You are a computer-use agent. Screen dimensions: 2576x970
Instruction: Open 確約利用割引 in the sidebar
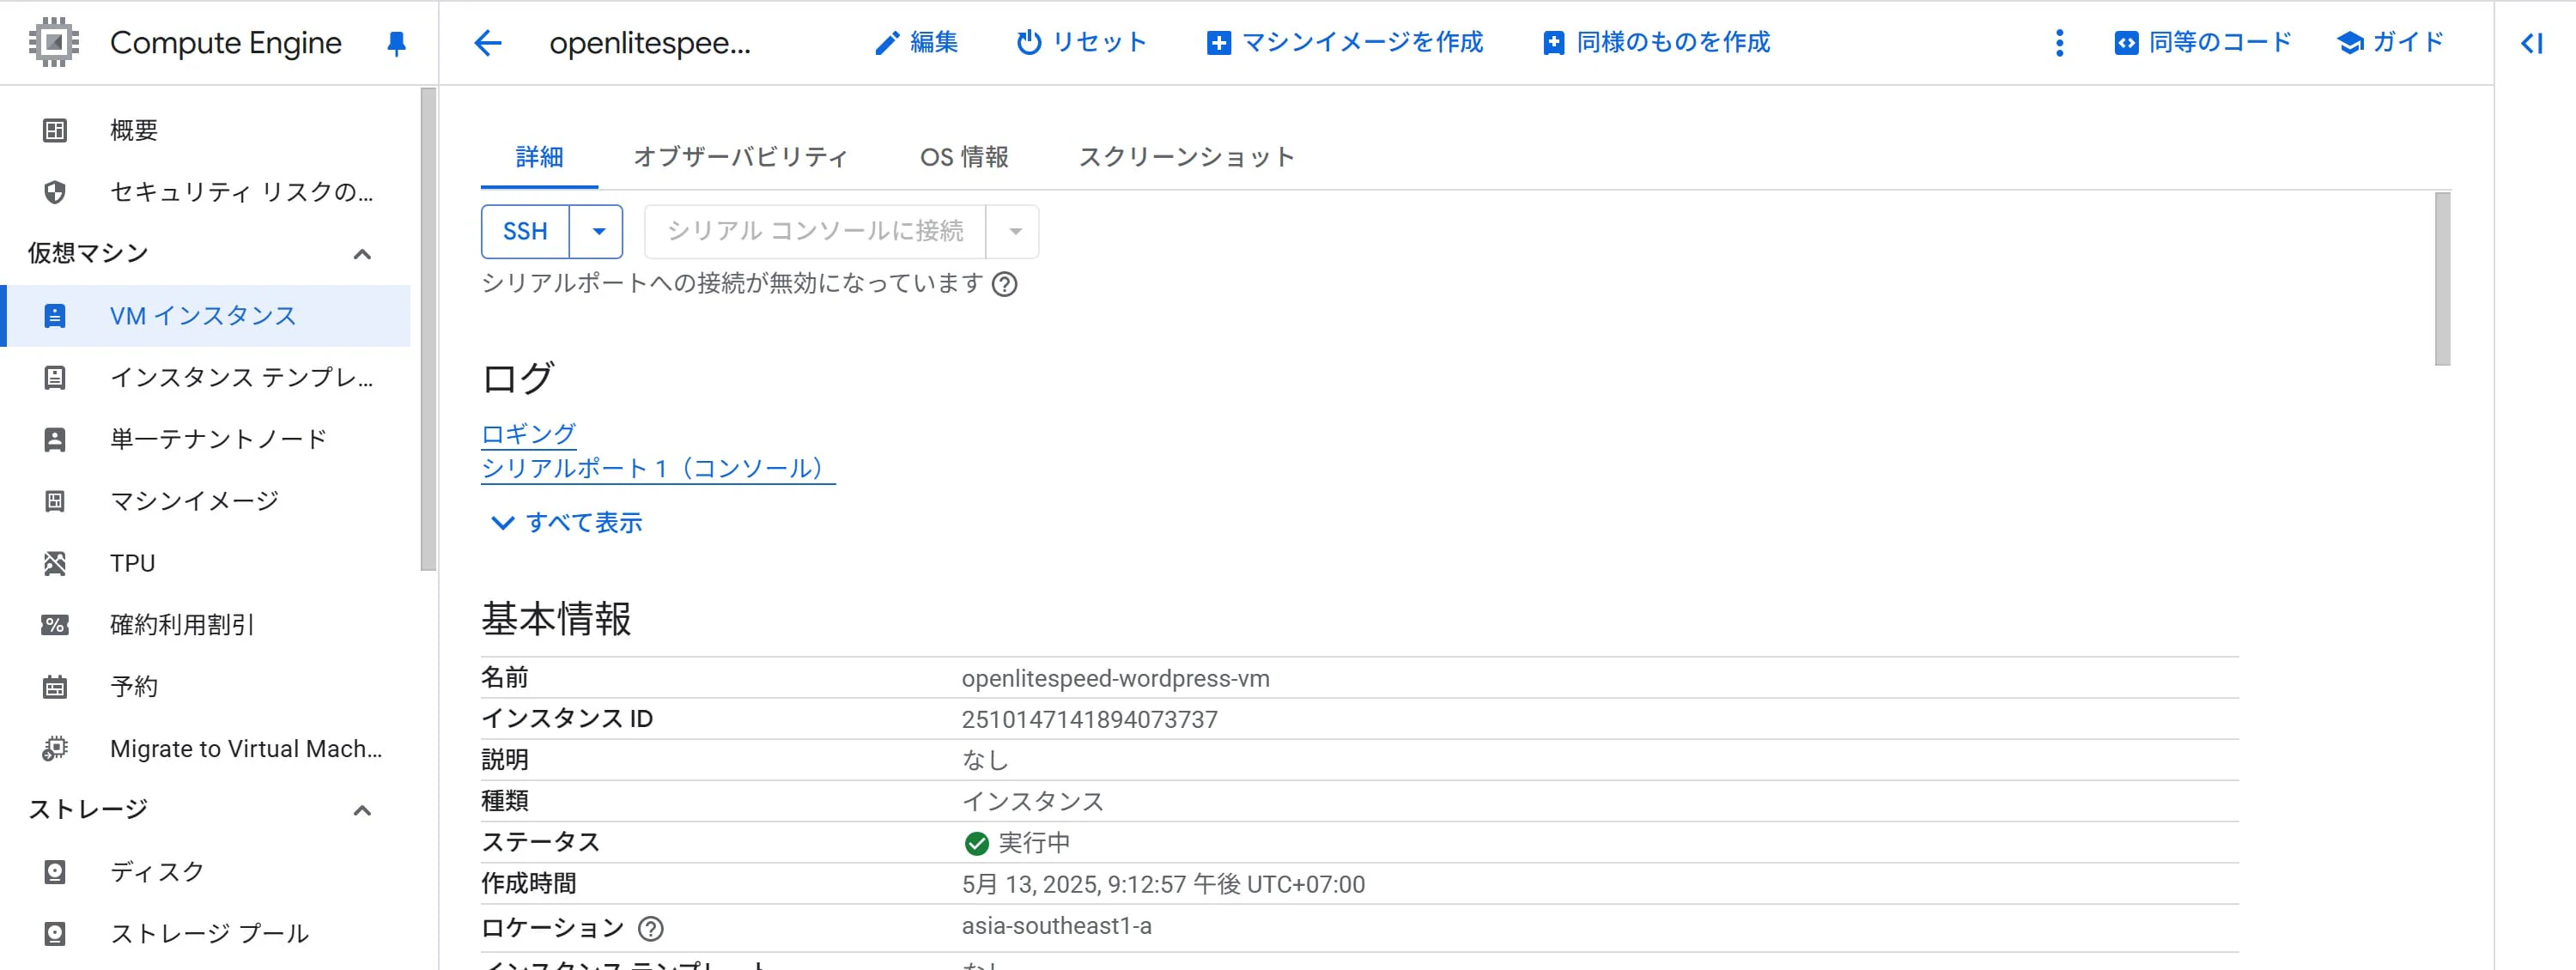click(182, 625)
